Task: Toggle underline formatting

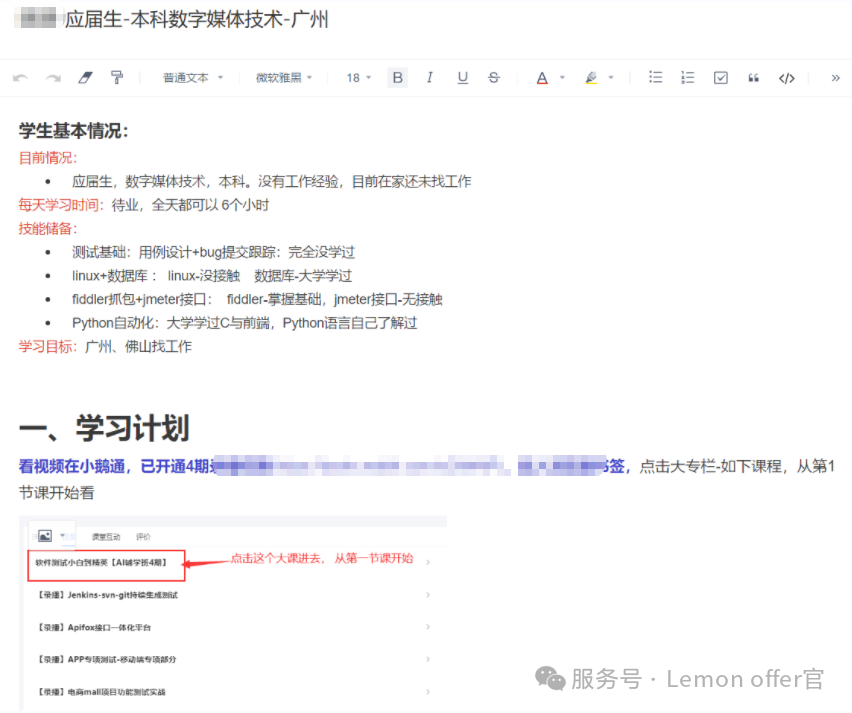Action: point(462,78)
